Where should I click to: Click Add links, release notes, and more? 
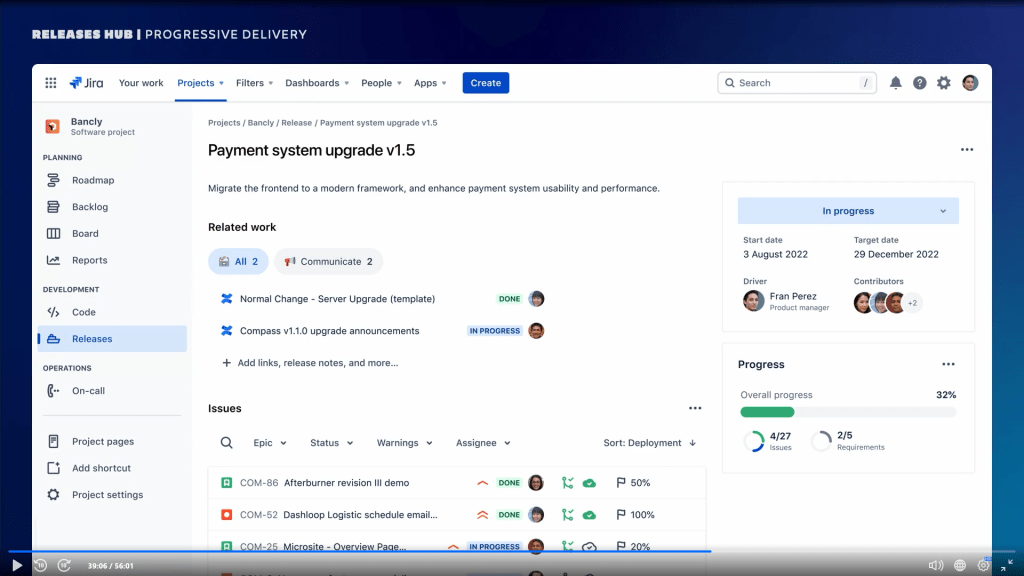point(317,363)
